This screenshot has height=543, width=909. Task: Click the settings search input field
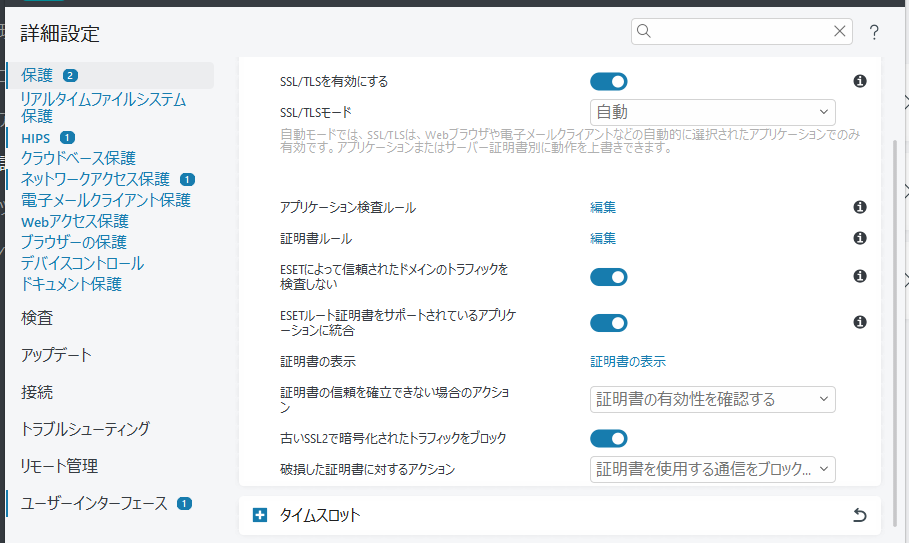pyautogui.click(x=740, y=32)
